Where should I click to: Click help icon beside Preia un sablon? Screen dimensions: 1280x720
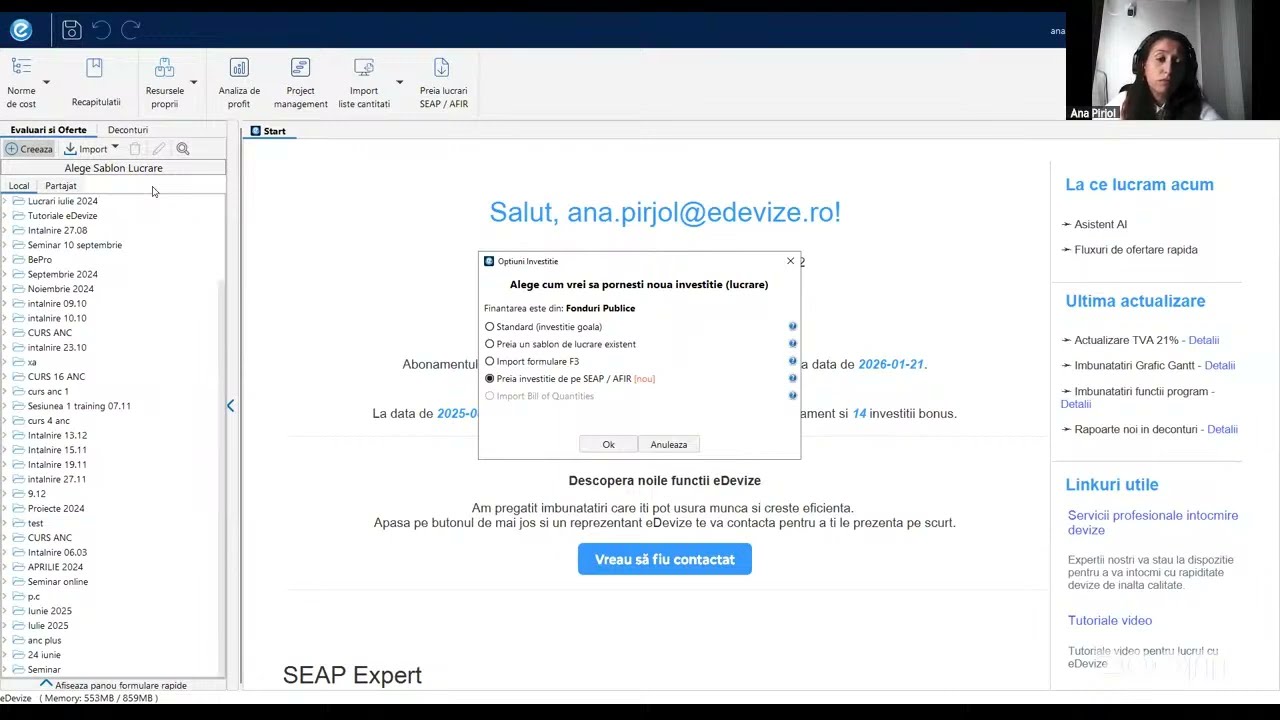(792, 344)
